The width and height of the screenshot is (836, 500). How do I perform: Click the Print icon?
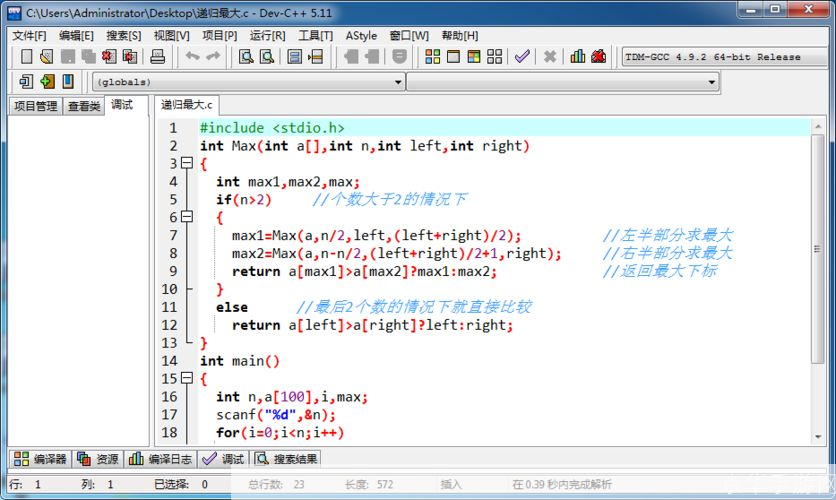[157, 57]
